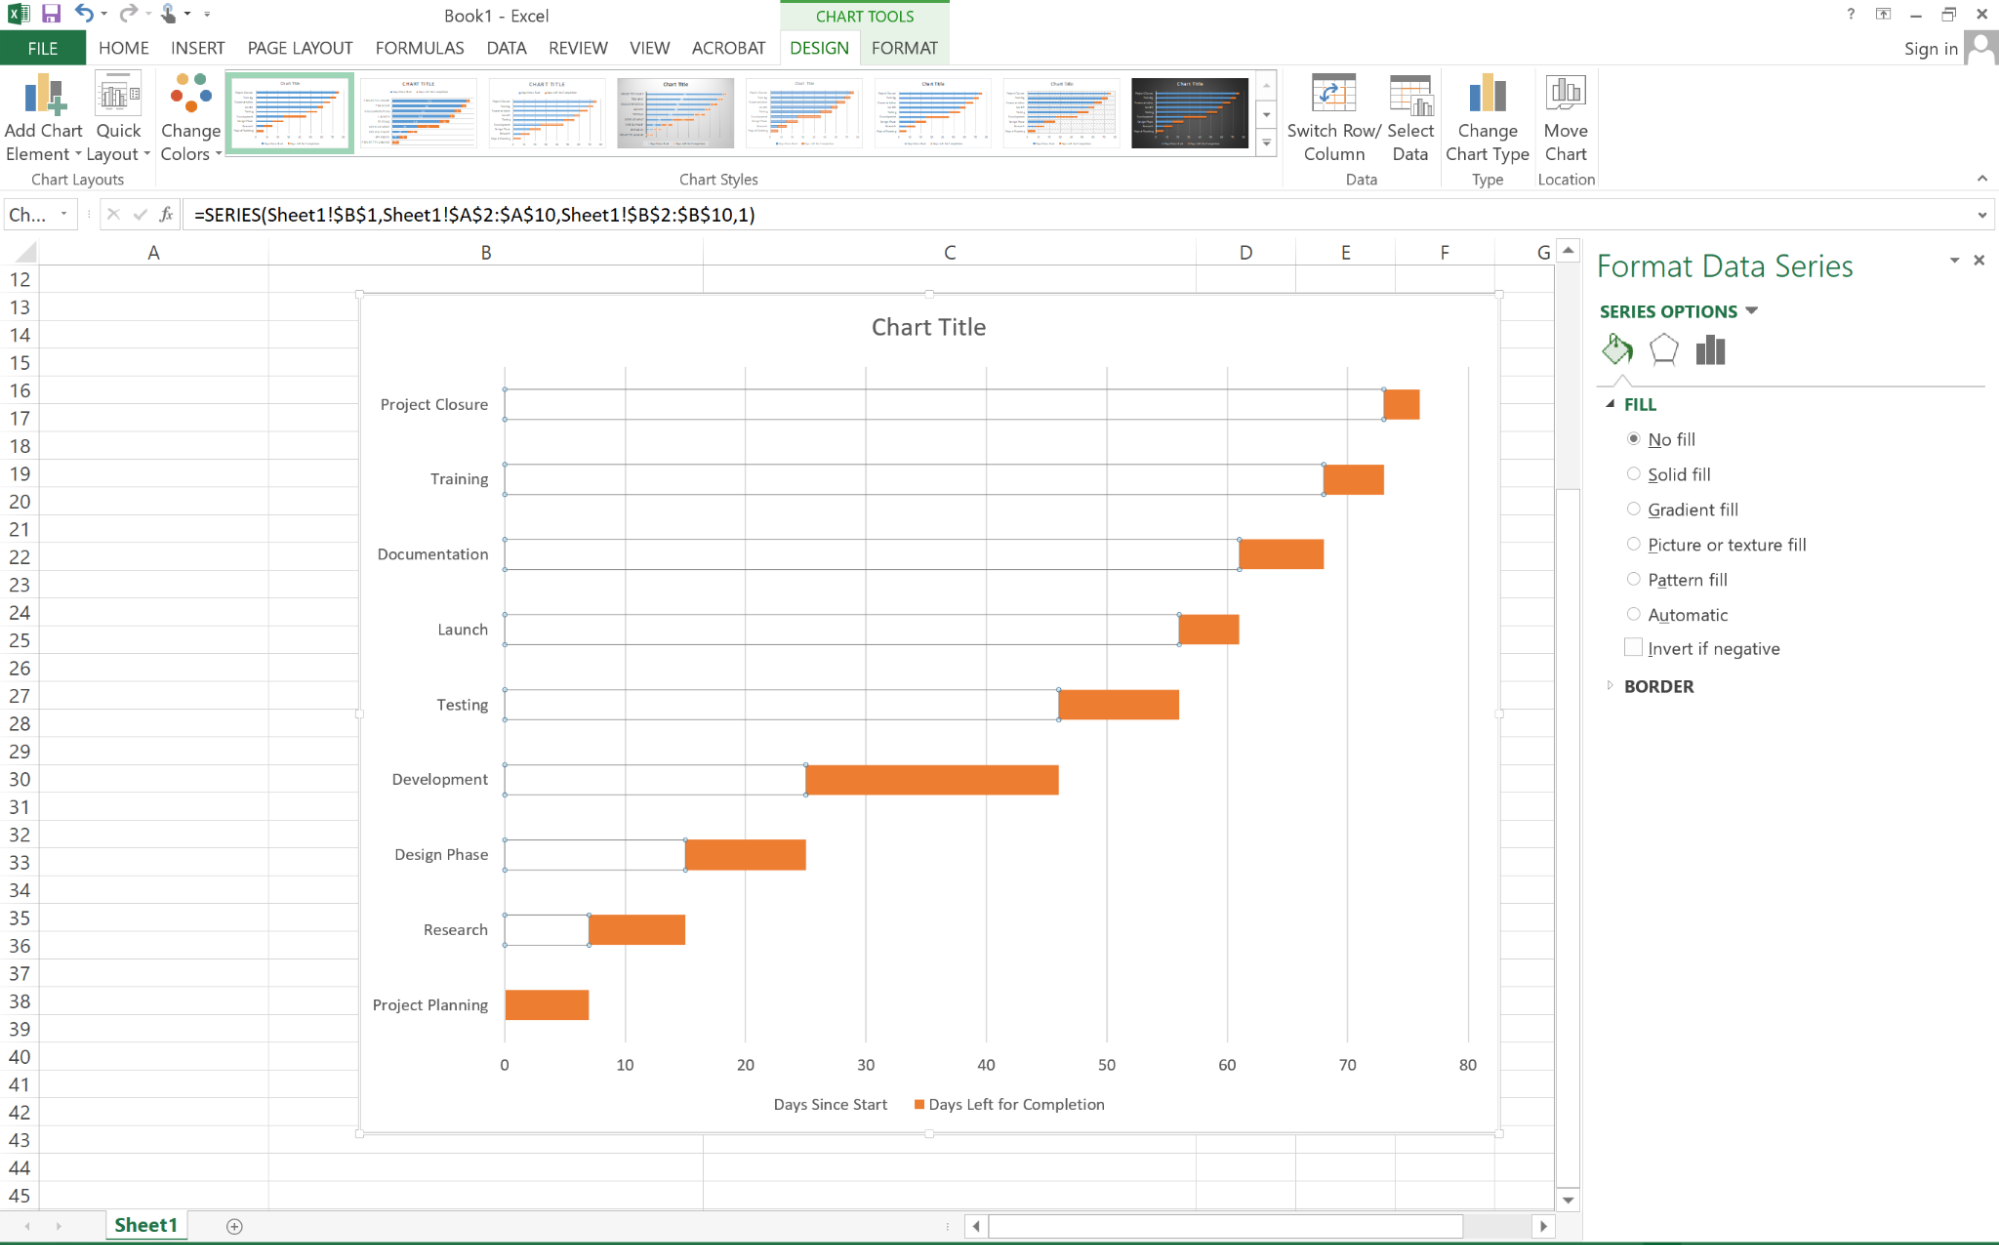Screen dimensions: 1999x1246
Task: Open the INSERT ribbon tab
Action: pos(197,47)
